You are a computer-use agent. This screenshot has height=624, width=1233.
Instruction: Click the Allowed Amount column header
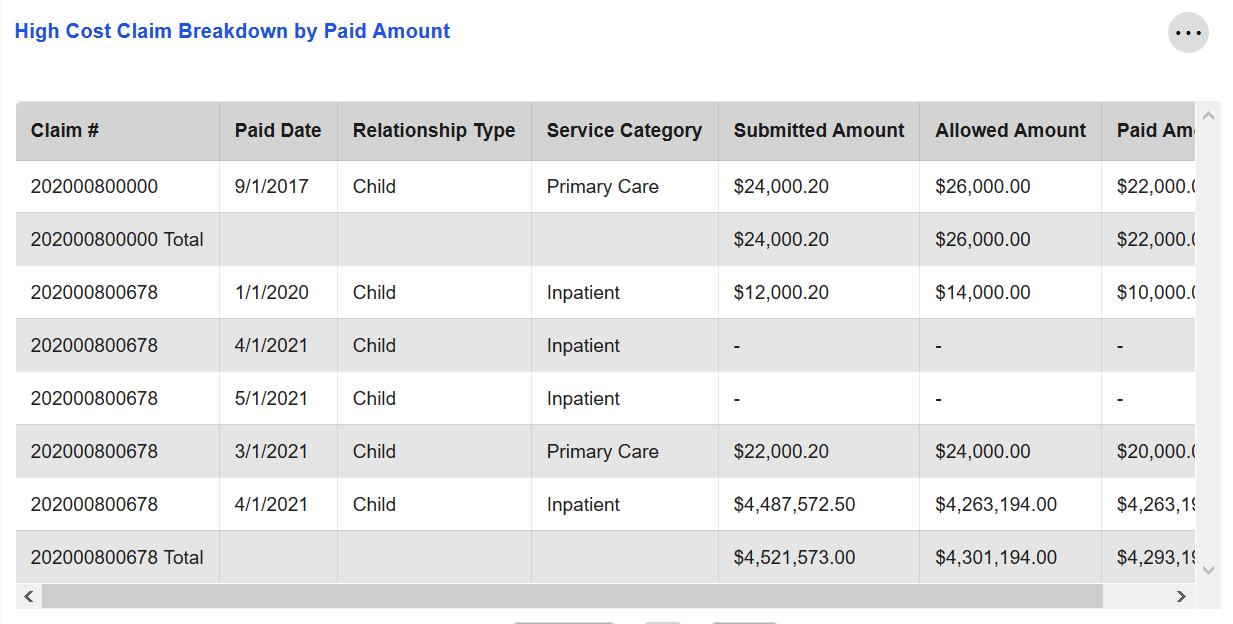(1010, 131)
